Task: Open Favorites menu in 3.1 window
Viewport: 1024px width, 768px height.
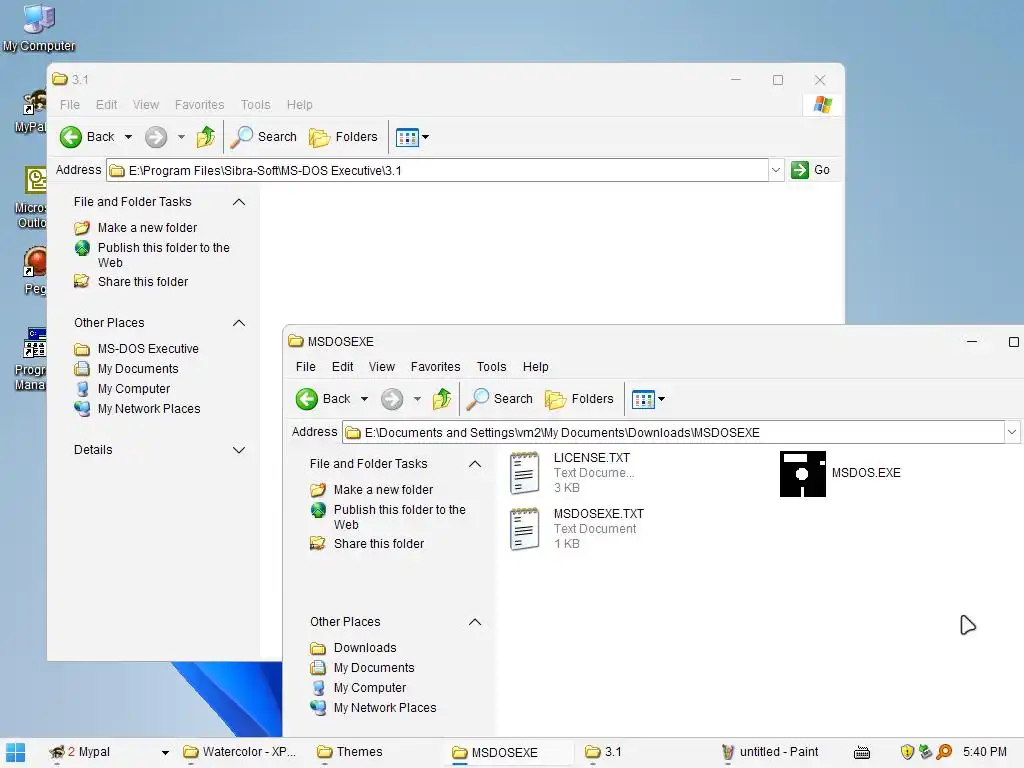Action: click(x=199, y=104)
